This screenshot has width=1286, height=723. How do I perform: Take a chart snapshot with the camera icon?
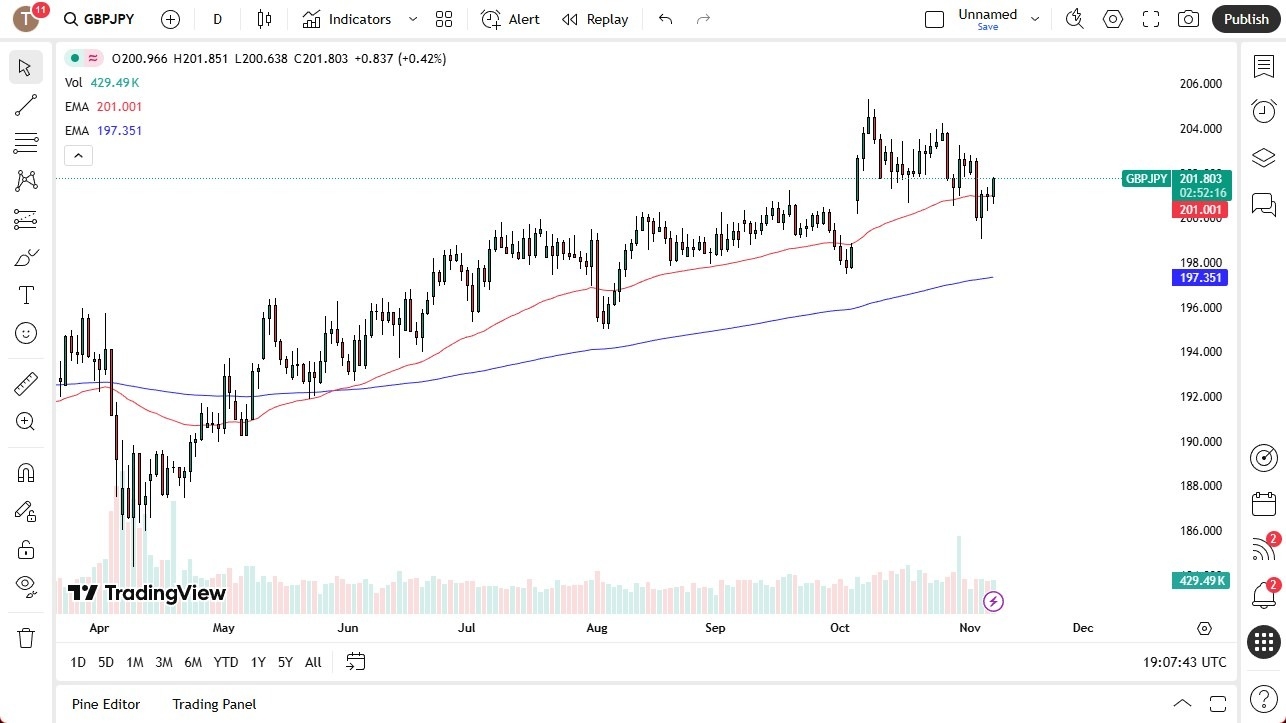[1187, 18]
